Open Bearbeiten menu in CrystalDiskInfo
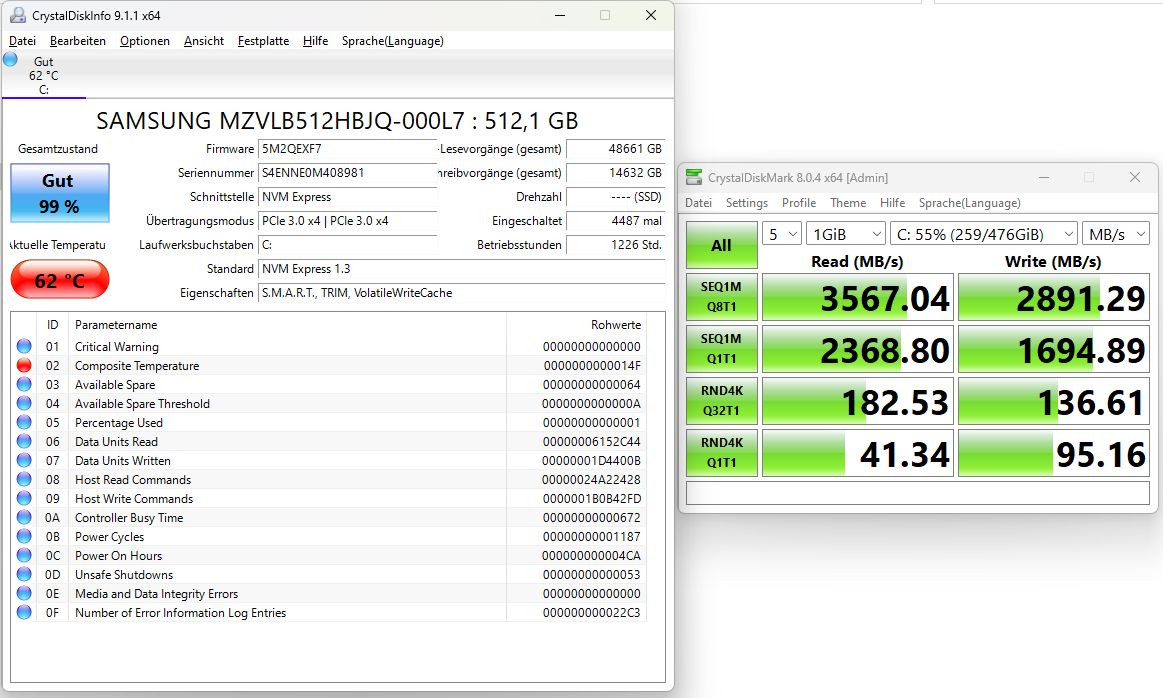Image resolution: width=1163 pixels, height=698 pixels. click(x=78, y=41)
